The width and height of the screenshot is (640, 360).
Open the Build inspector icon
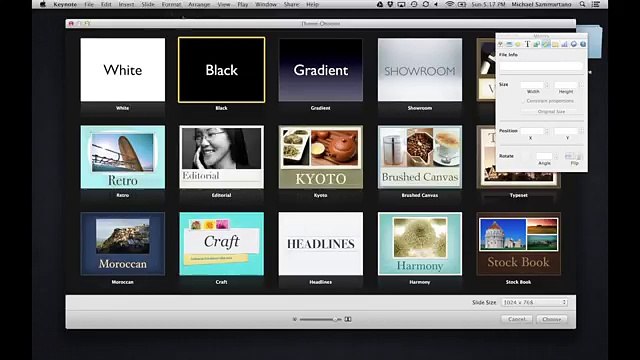(x=518, y=44)
